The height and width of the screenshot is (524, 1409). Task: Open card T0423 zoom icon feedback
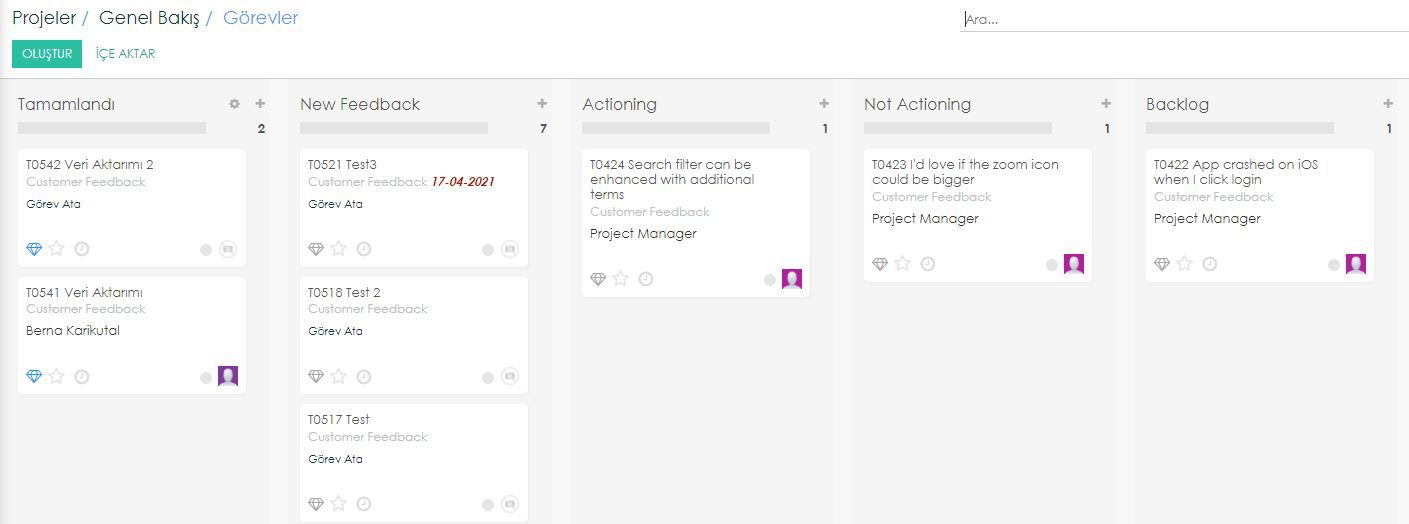point(978,215)
